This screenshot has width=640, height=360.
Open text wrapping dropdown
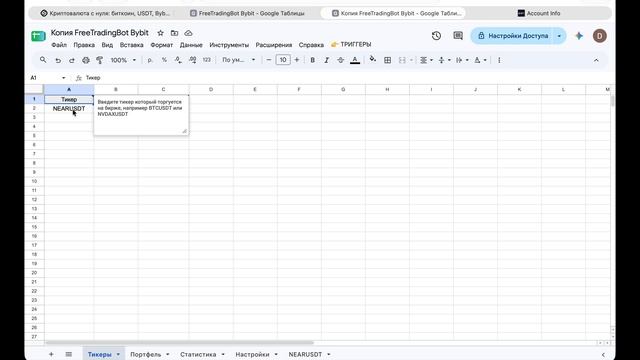462,60
